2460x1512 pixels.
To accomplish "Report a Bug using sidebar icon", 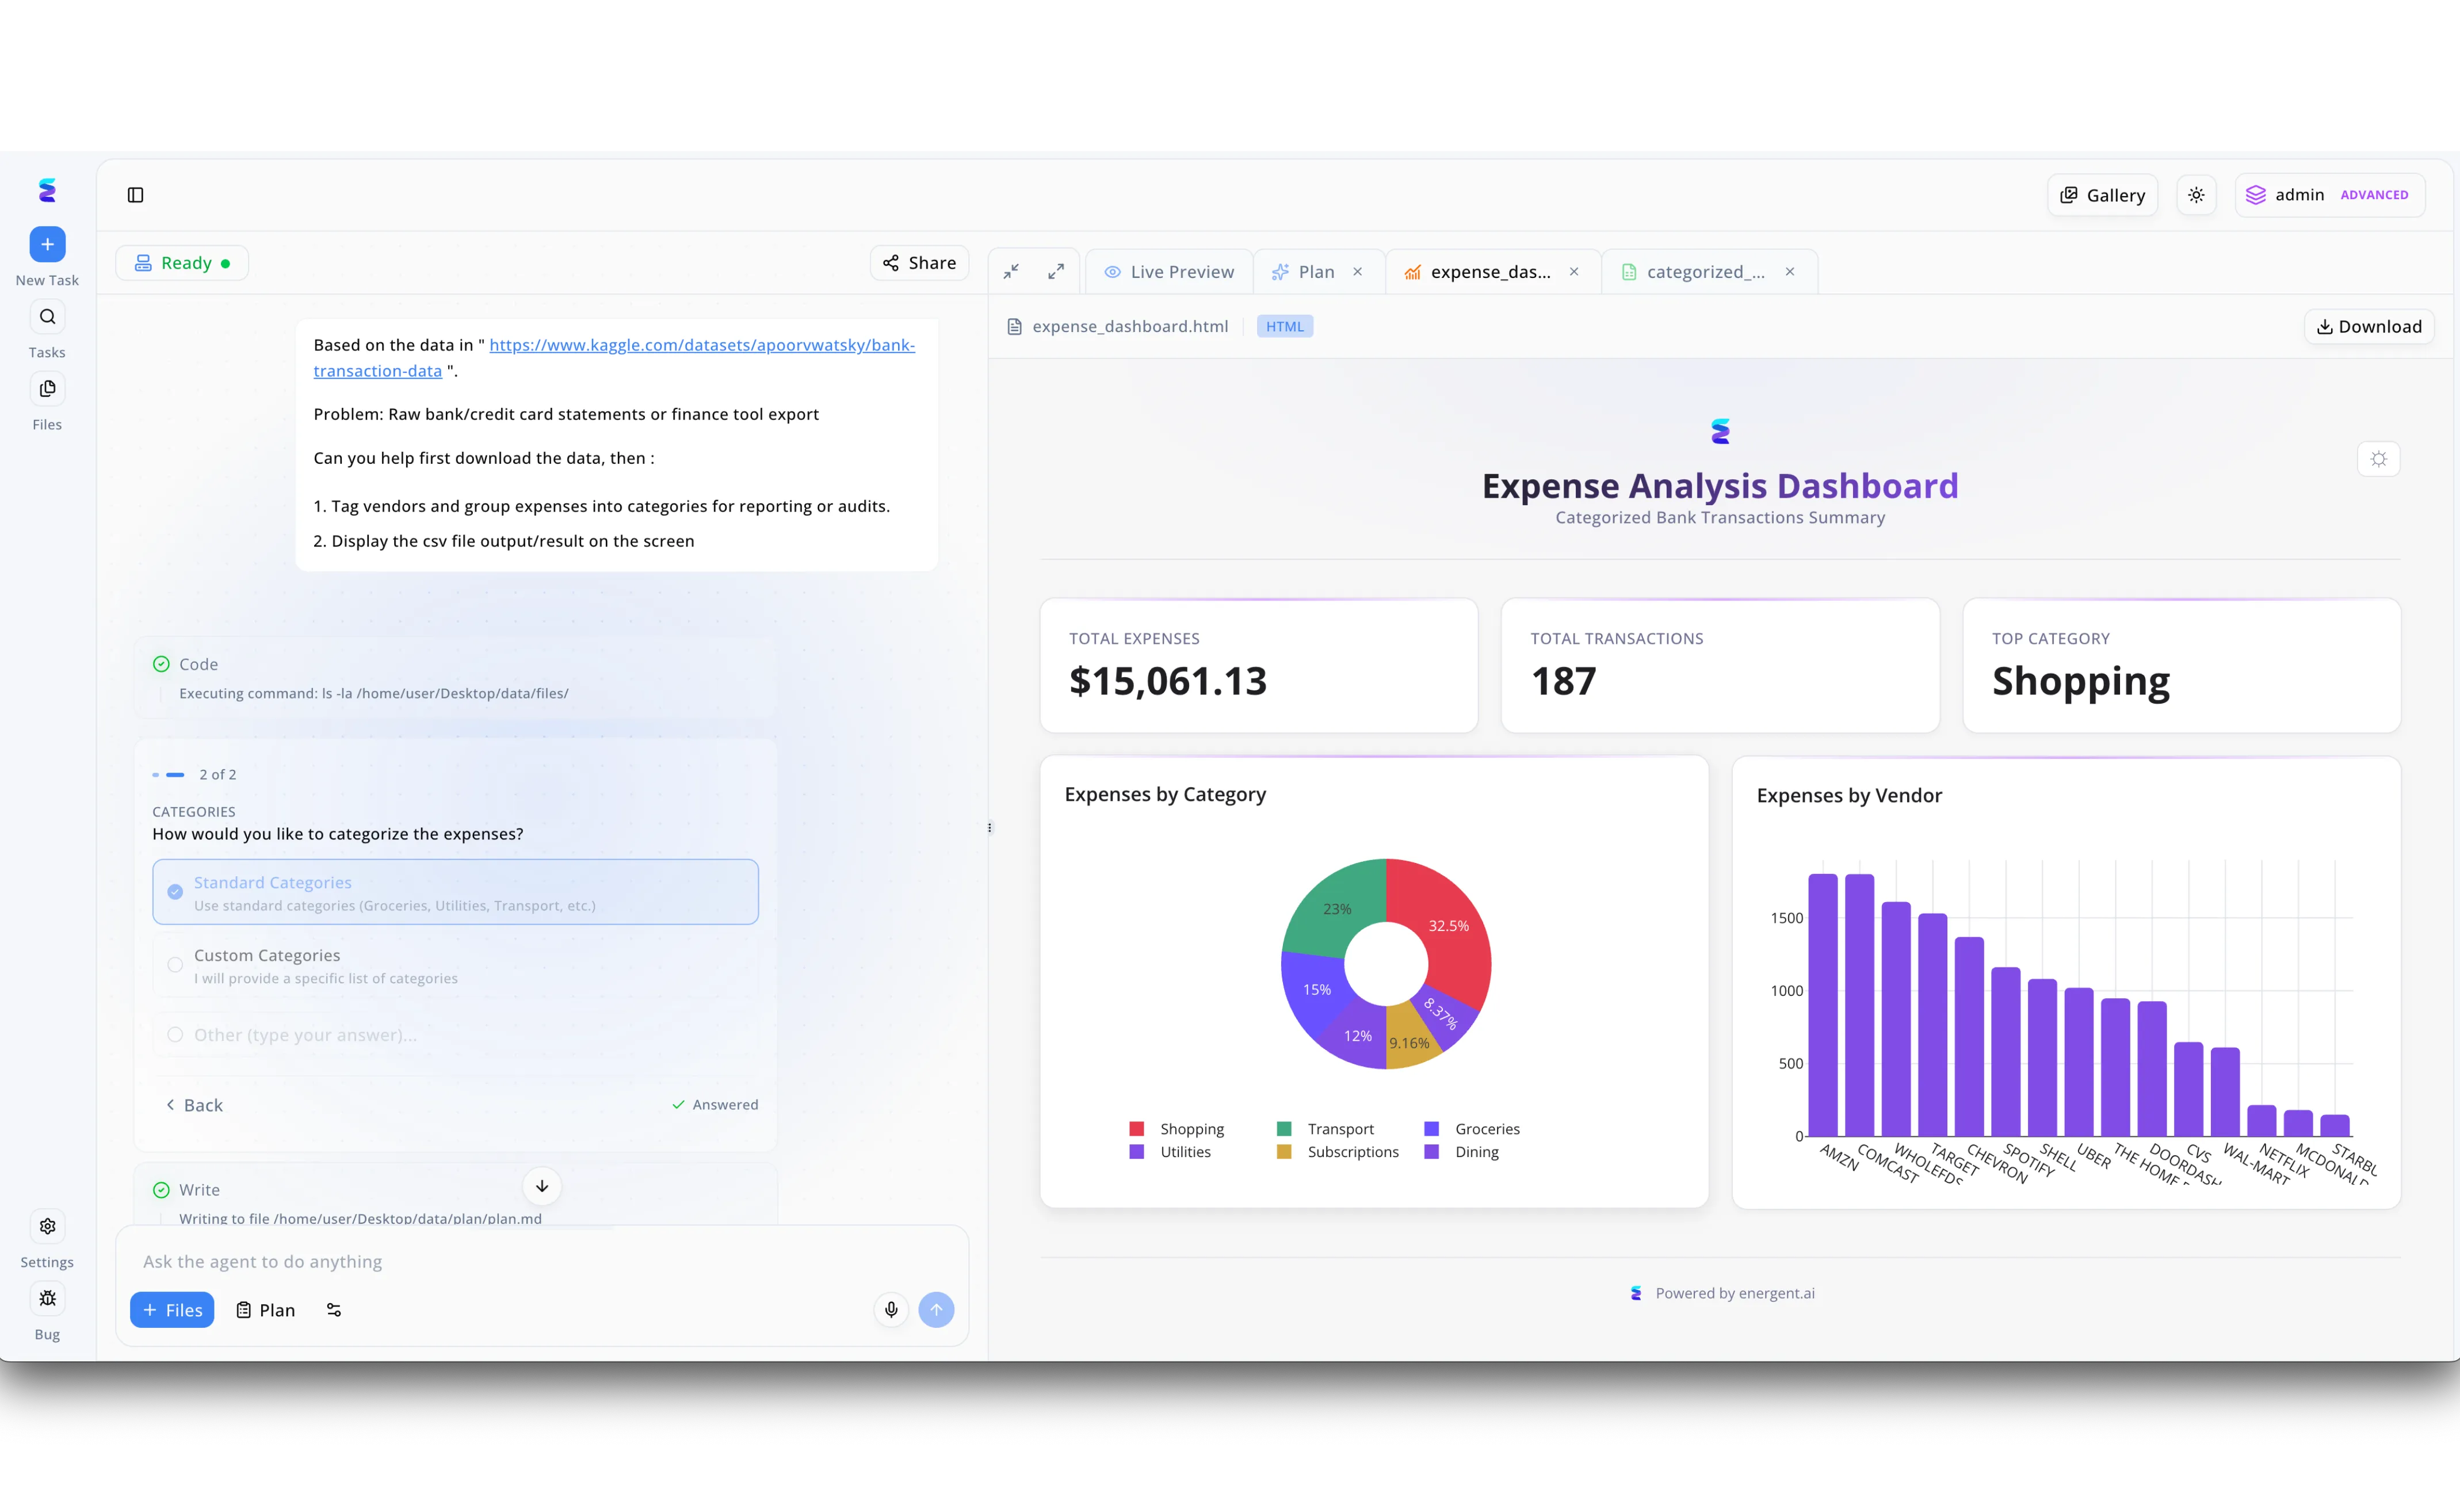I will 47,1298.
